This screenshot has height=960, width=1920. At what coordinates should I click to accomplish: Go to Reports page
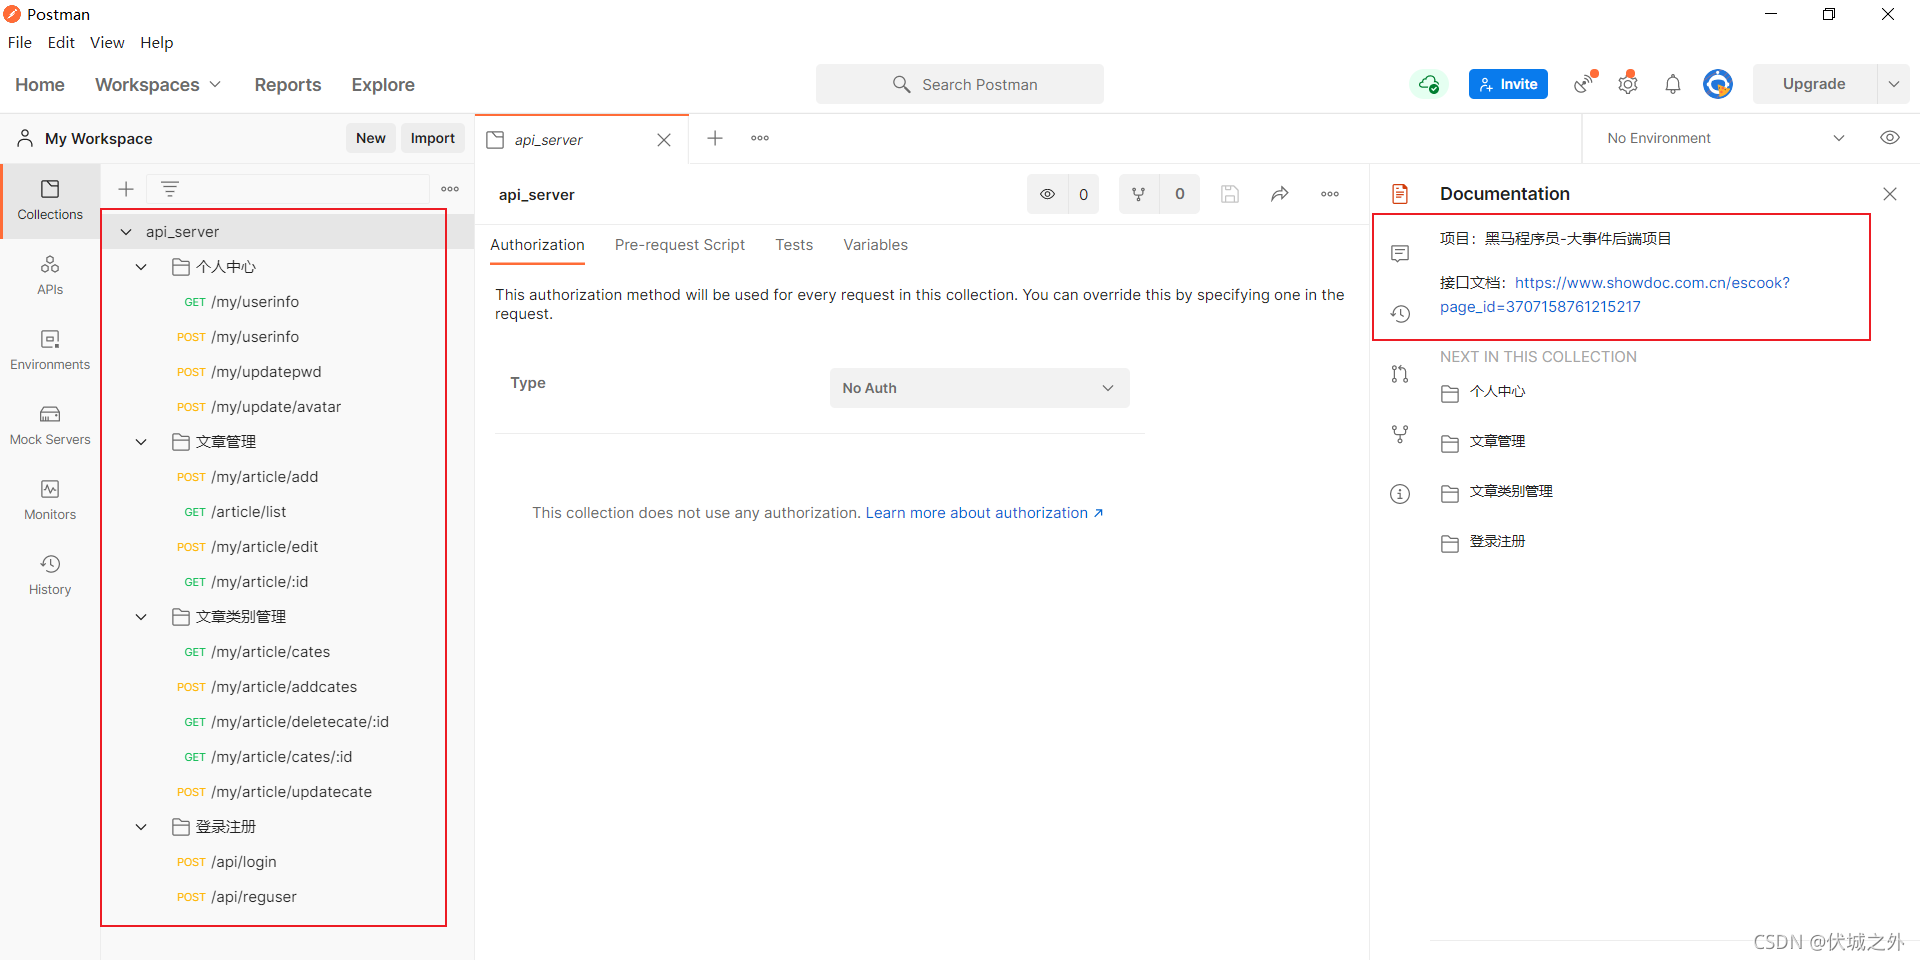288,85
